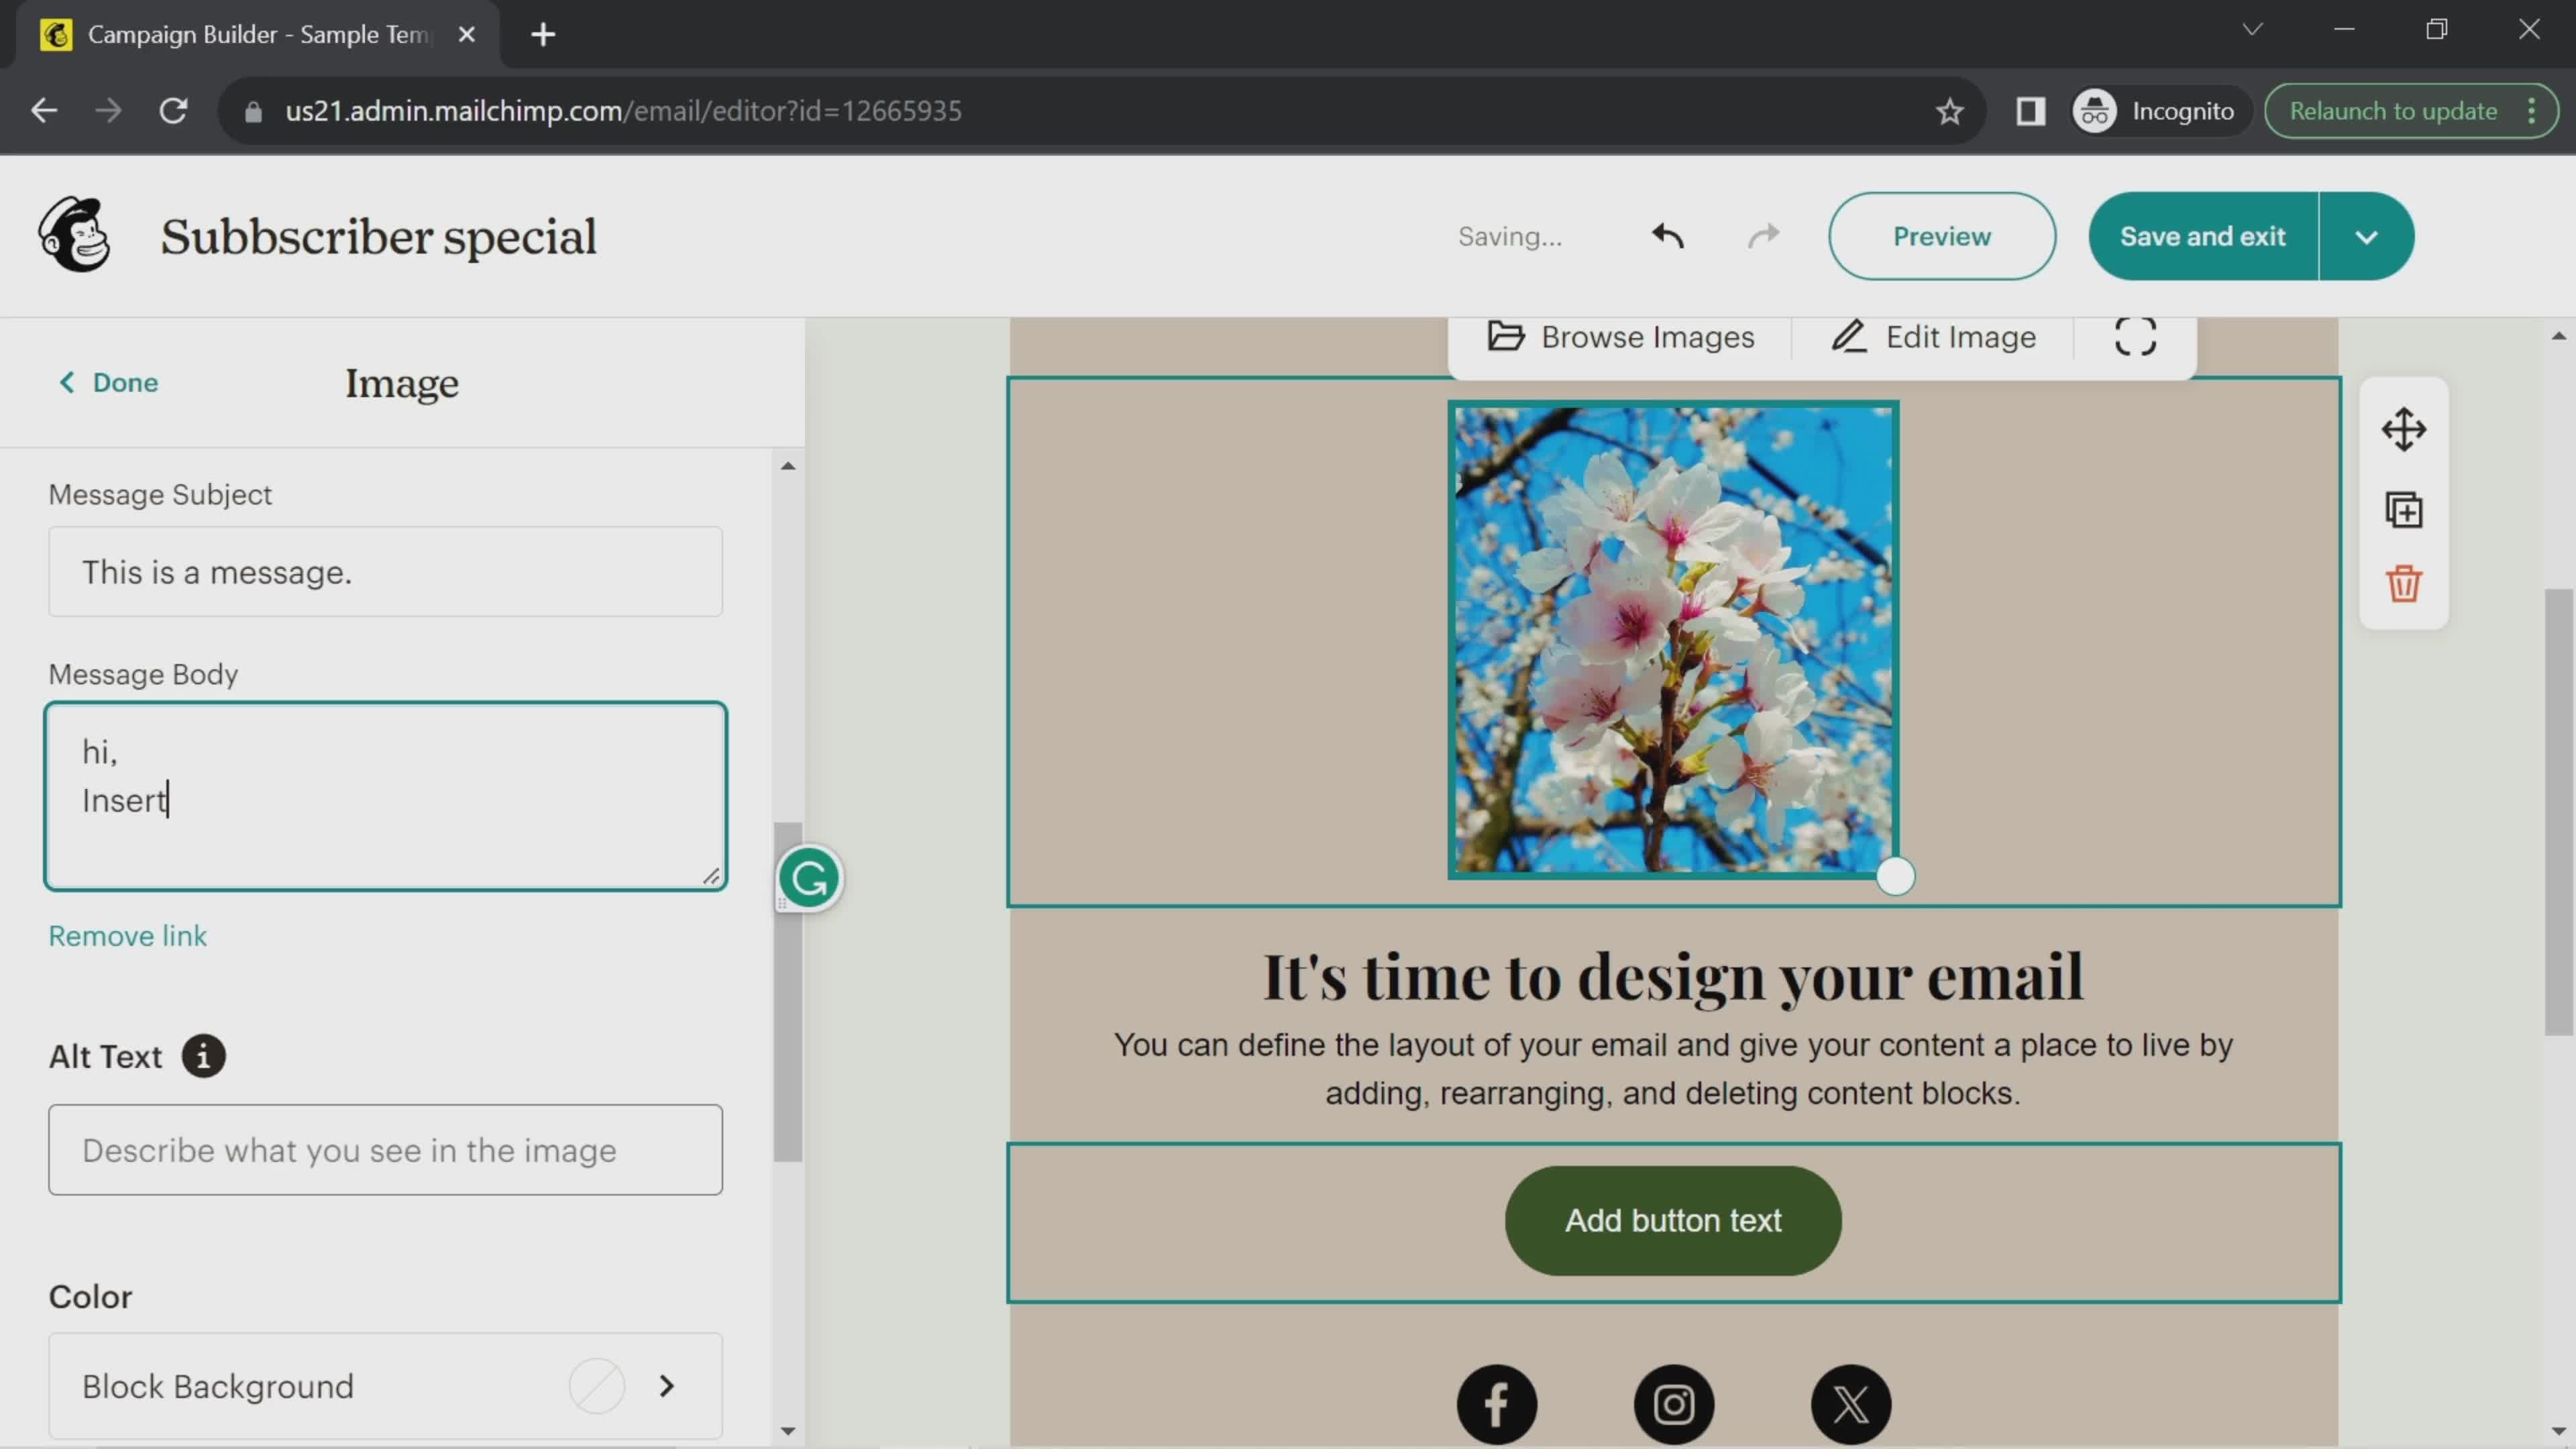Viewport: 2576px width, 1449px height.
Task: Close the Campaign Builder tab
Action: tap(466, 34)
